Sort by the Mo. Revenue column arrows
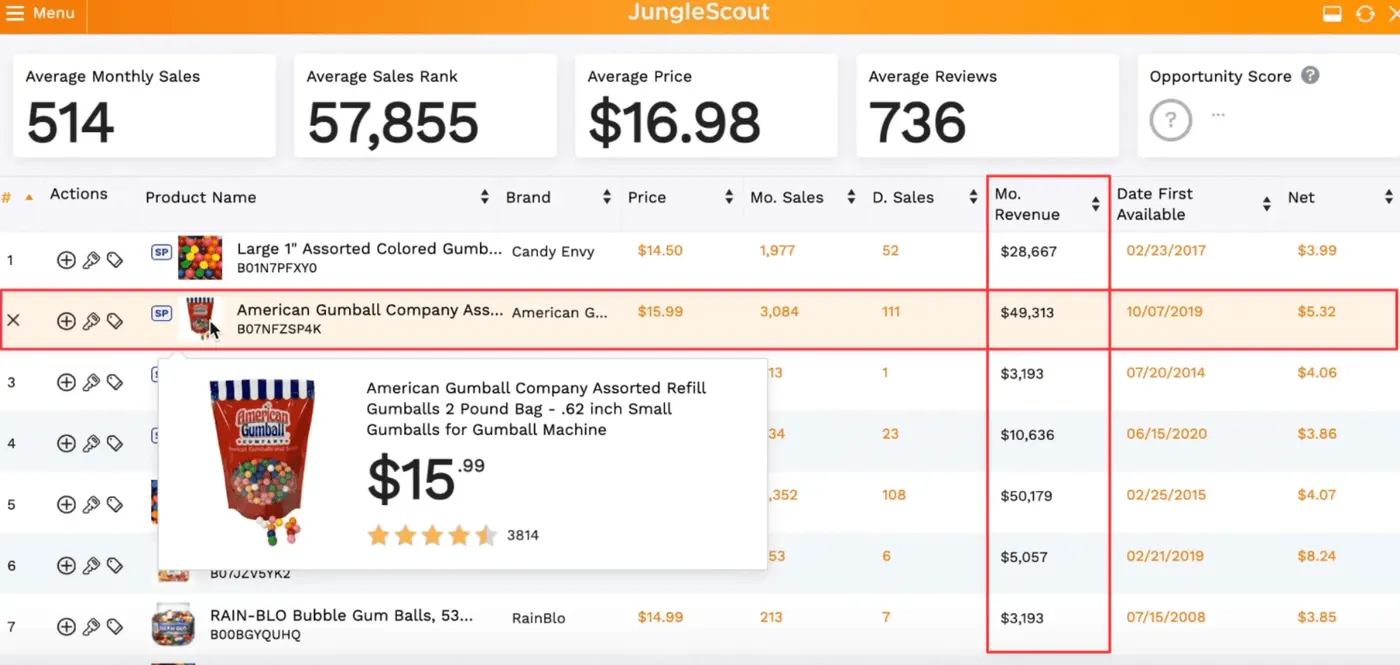Viewport: 1400px width, 665px height. click(x=1095, y=204)
